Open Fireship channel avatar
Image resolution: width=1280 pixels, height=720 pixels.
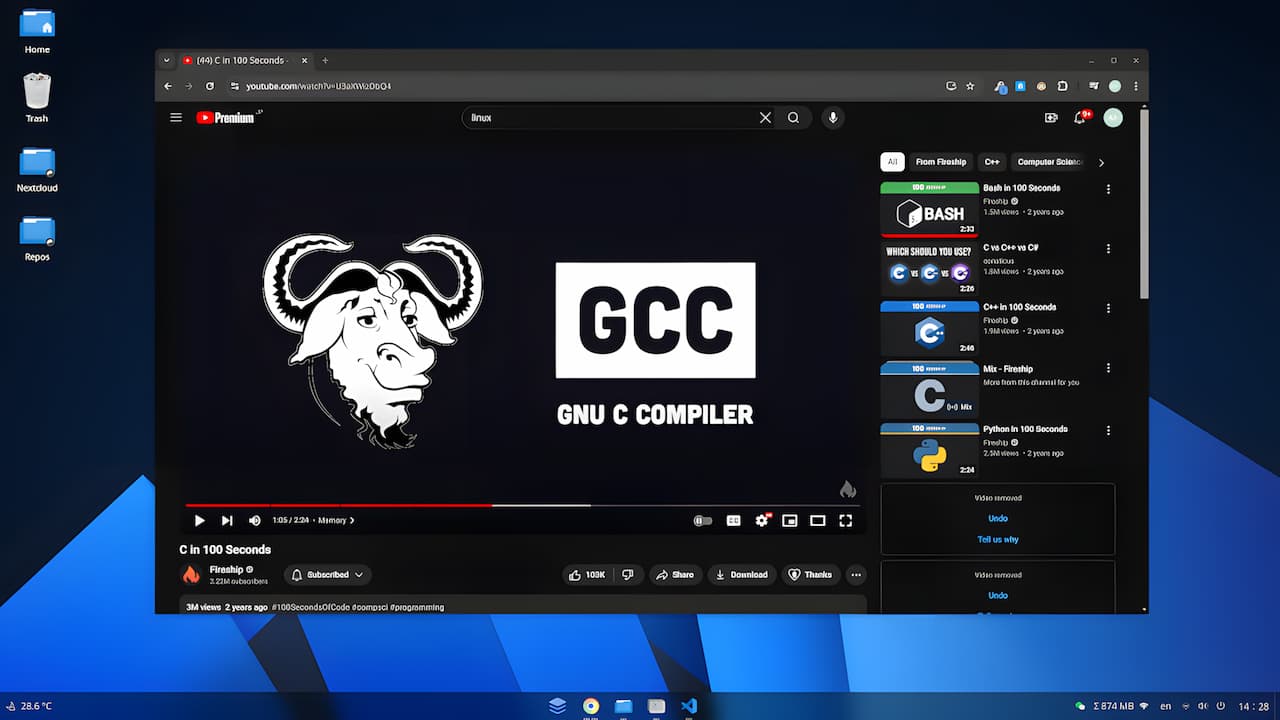coord(191,575)
